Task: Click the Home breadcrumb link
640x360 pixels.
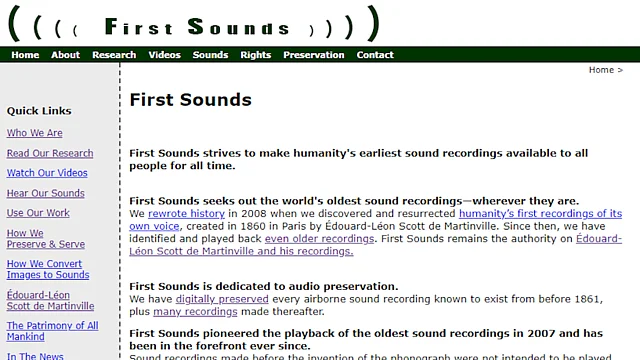Action: coord(601,70)
